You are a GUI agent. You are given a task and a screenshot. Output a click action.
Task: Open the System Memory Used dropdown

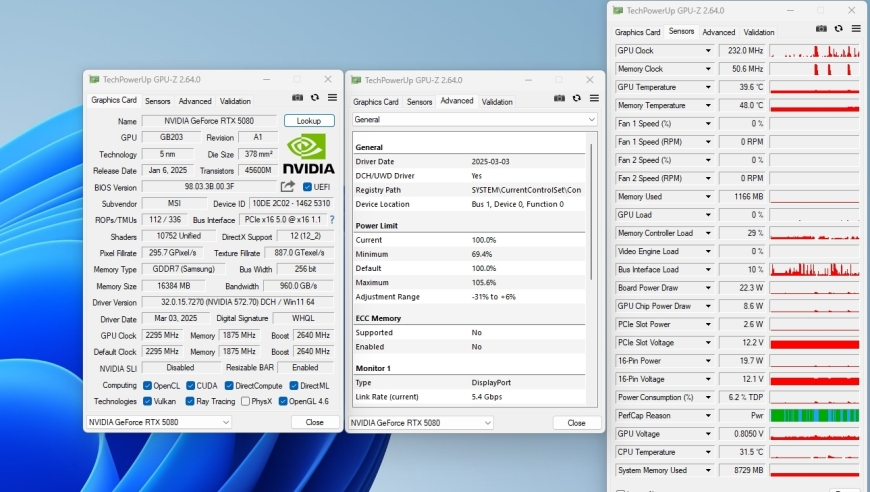point(708,470)
